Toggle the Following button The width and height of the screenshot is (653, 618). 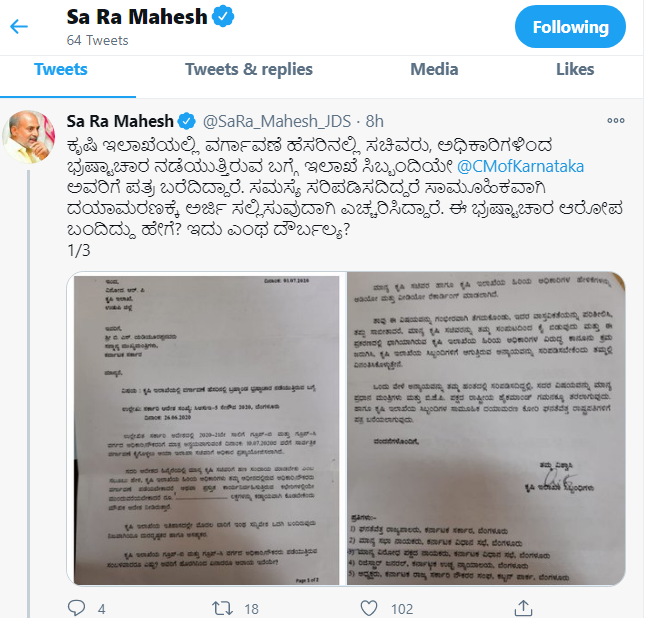[570, 27]
